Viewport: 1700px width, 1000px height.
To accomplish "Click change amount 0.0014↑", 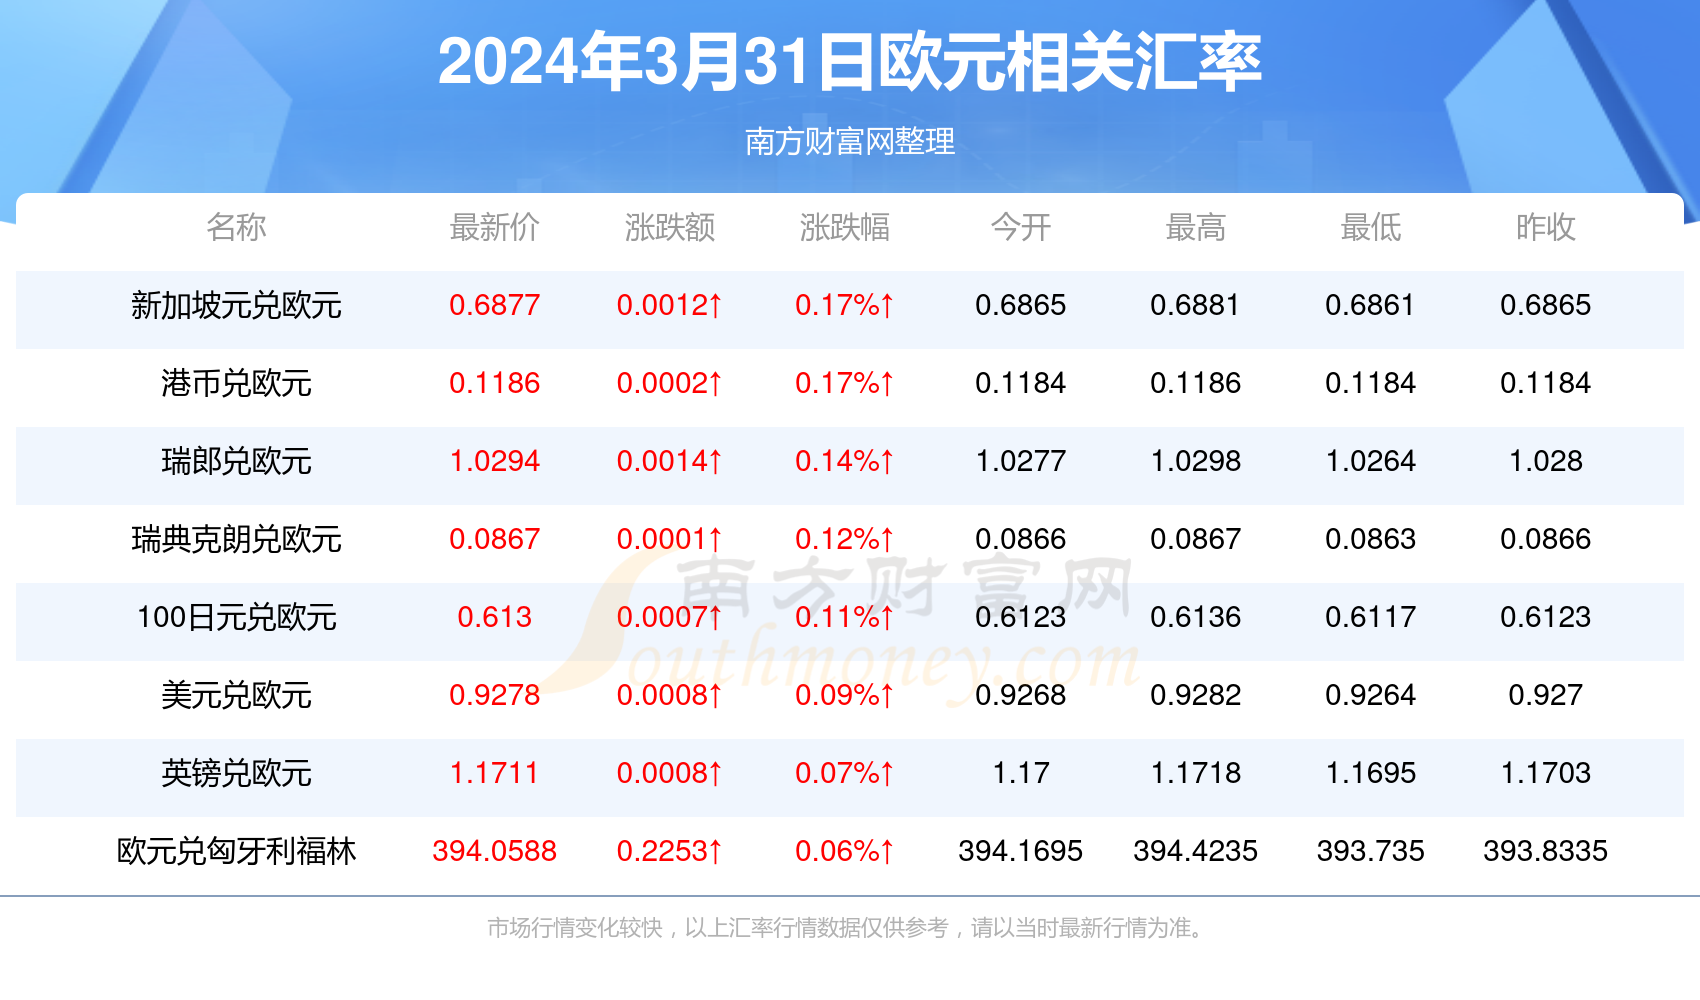I will [669, 461].
